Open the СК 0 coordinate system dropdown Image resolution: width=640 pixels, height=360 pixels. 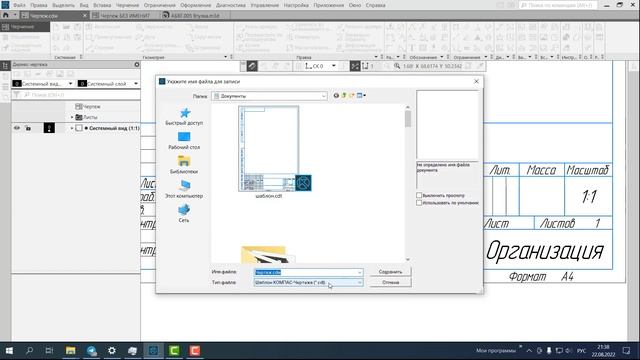333,66
